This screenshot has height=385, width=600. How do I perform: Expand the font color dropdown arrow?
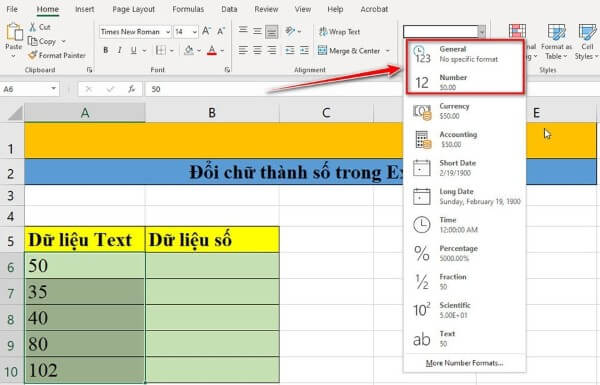pyautogui.click(x=222, y=51)
